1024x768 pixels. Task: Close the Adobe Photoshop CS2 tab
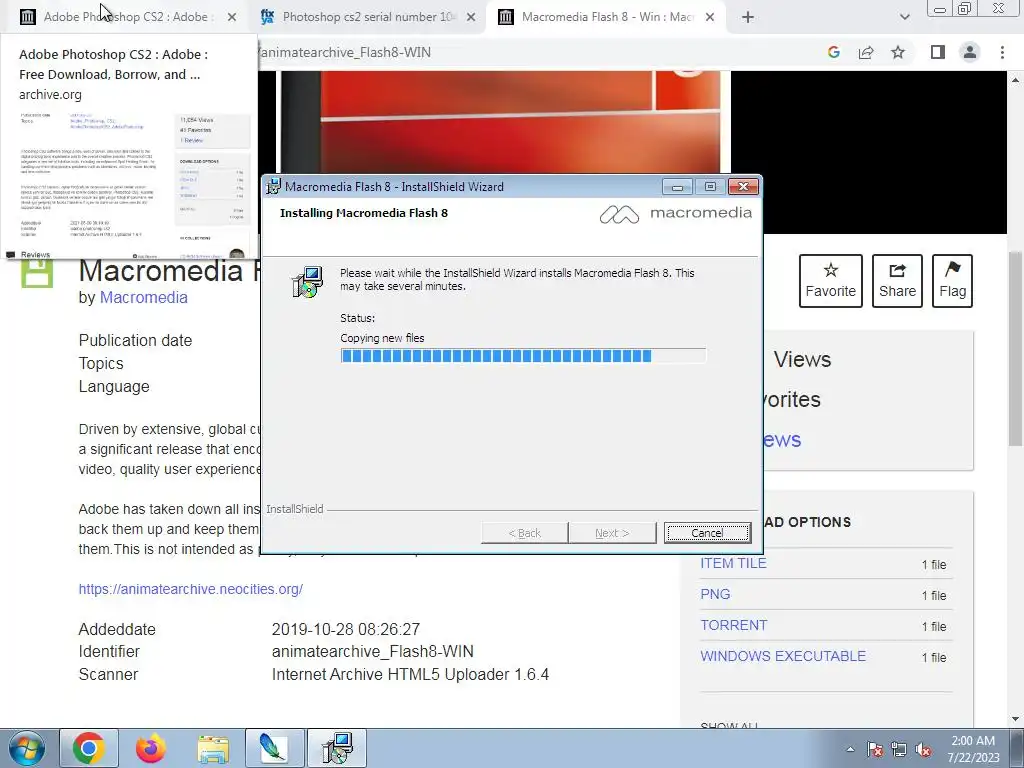(232, 17)
